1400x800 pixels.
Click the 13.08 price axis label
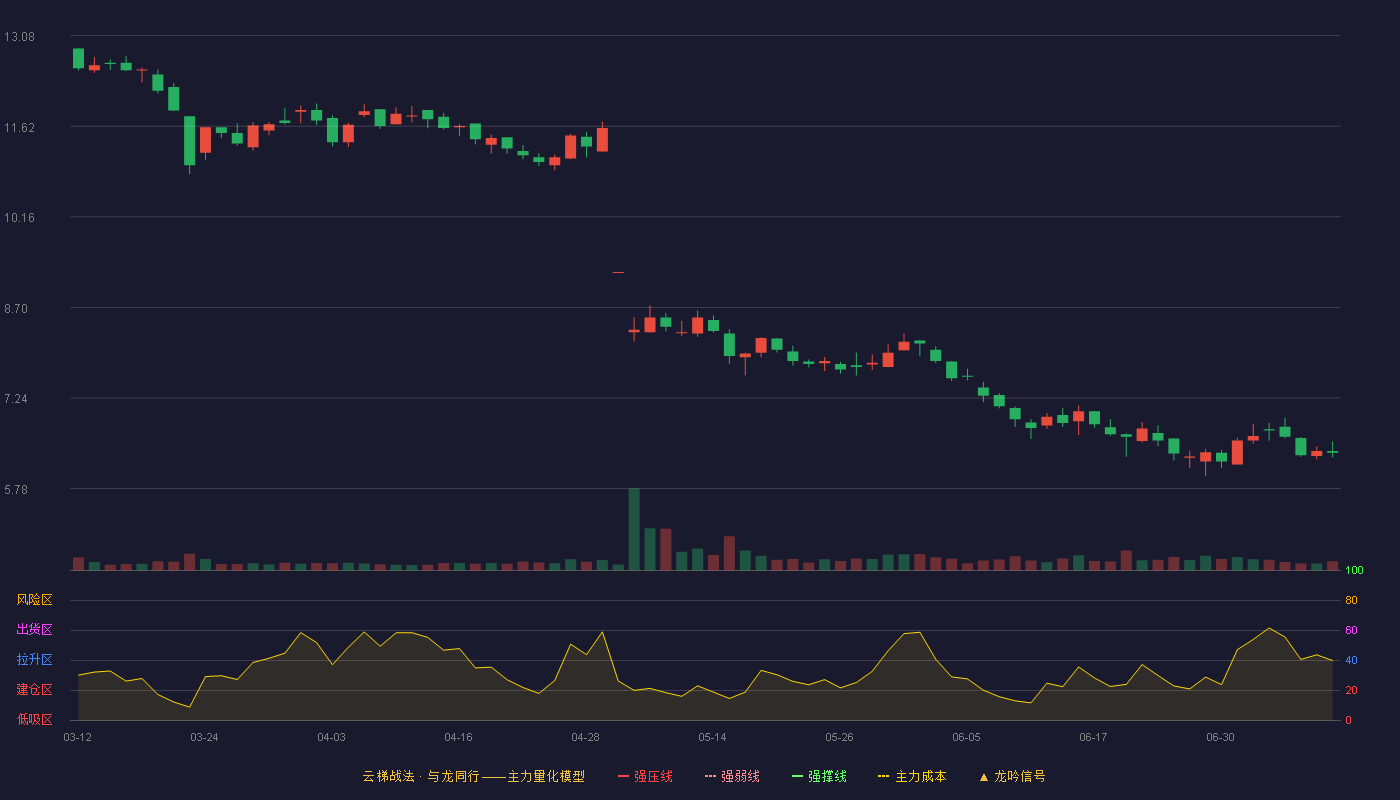19,37
